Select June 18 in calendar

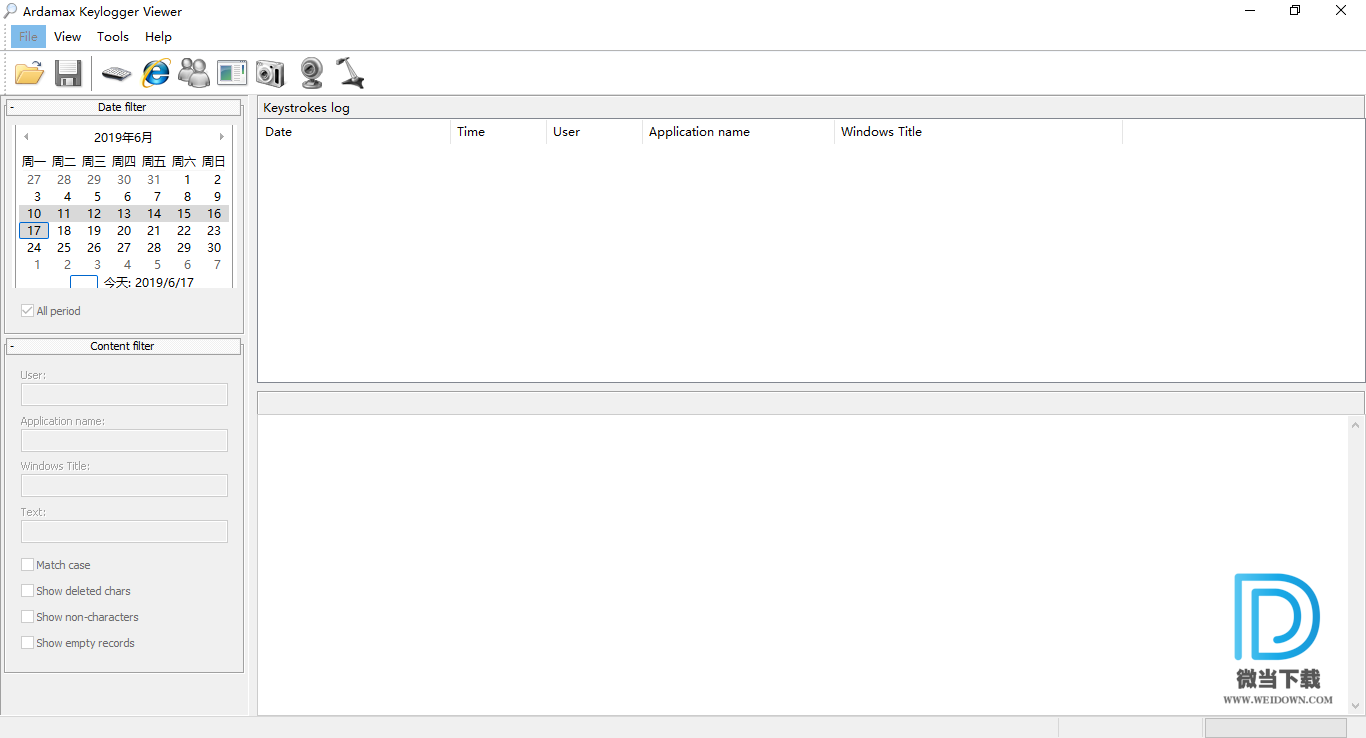click(64, 231)
